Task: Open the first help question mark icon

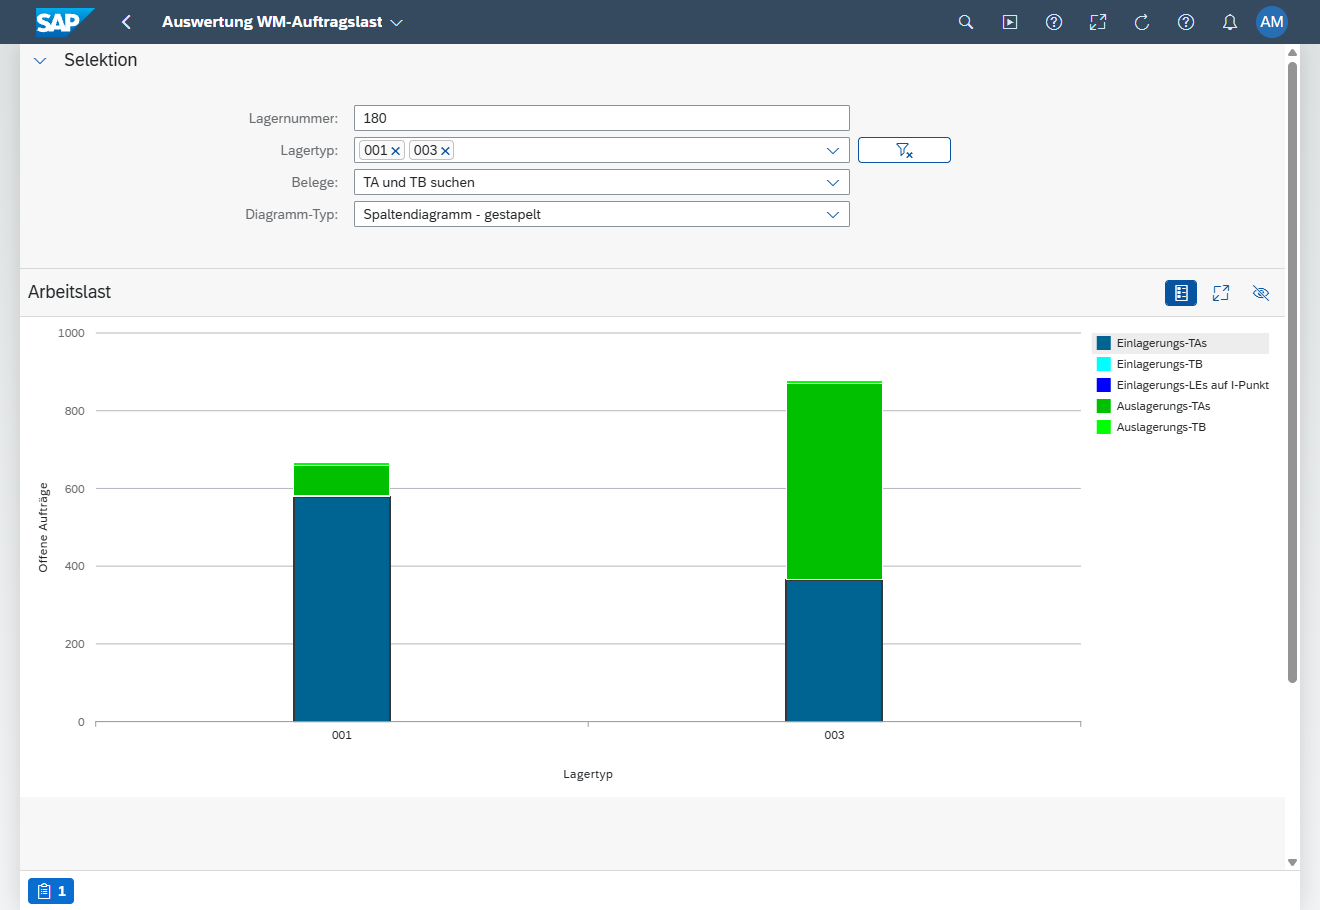Action: (1054, 22)
